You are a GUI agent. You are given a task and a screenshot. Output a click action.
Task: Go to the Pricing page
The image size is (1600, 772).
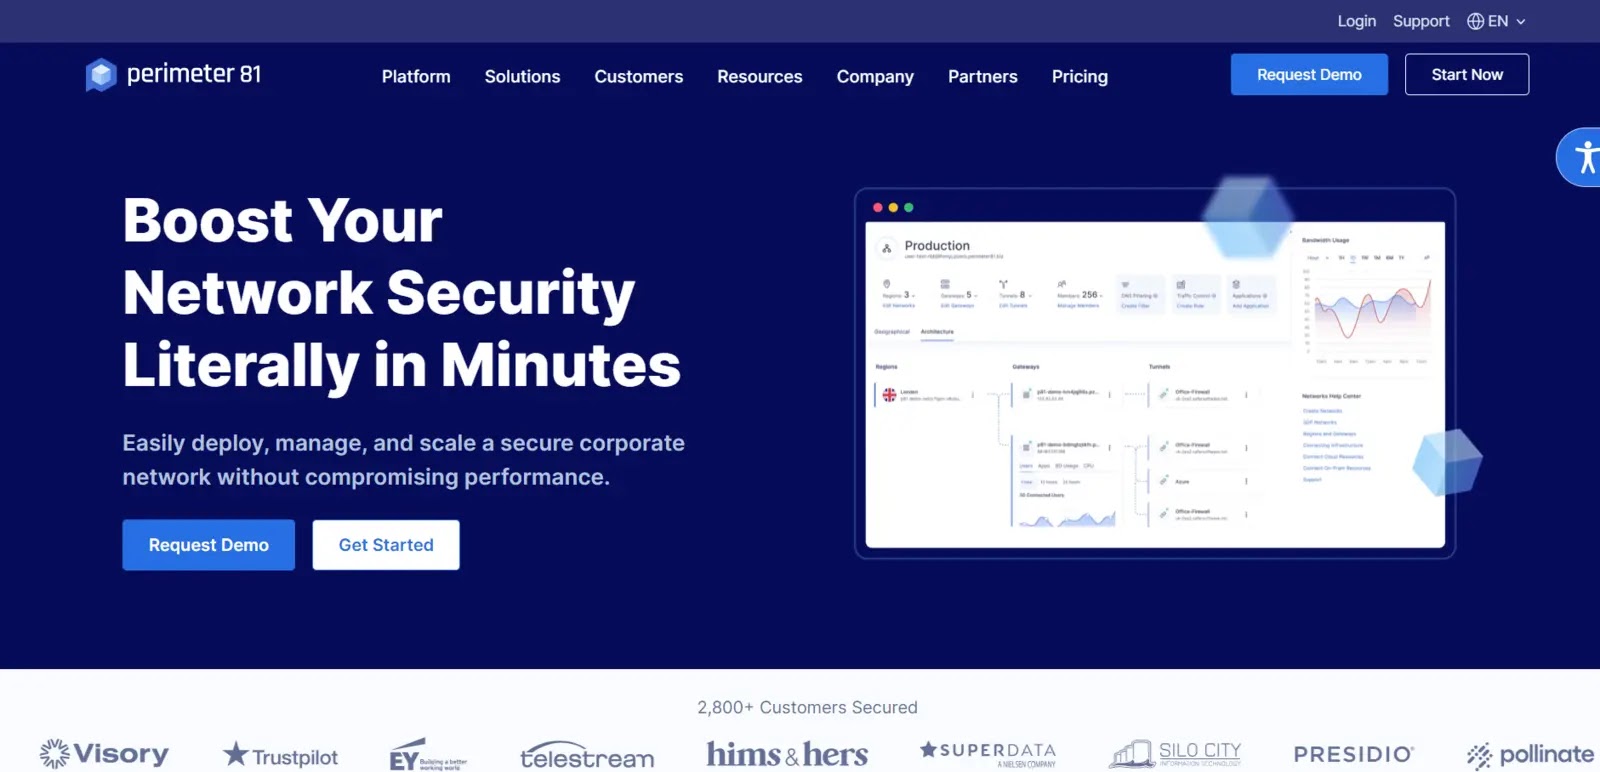coord(1079,77)
